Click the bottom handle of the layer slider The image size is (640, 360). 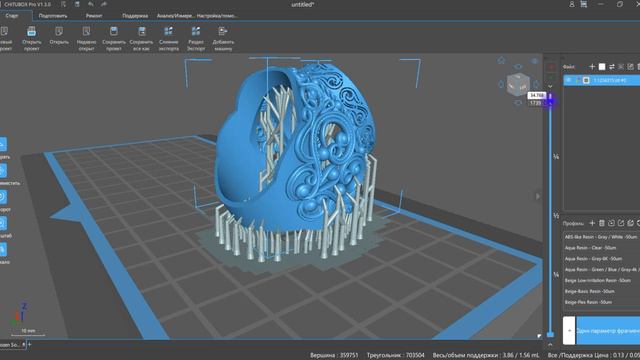click(550, 335)
